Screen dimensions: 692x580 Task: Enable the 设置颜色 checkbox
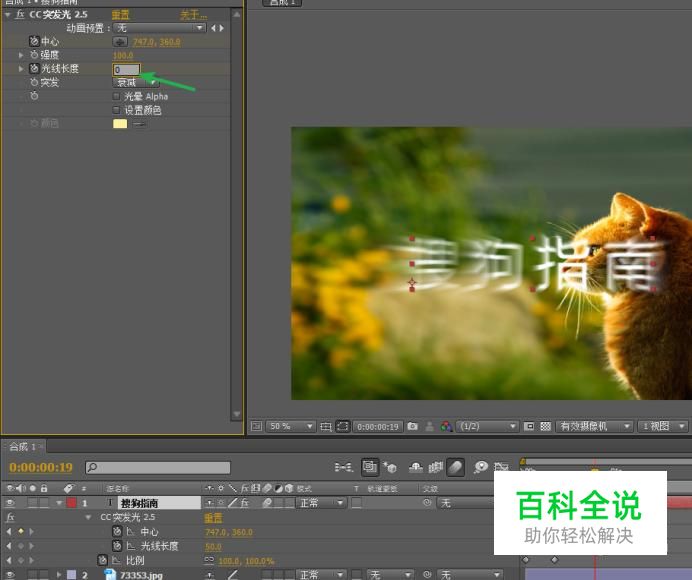117,110
